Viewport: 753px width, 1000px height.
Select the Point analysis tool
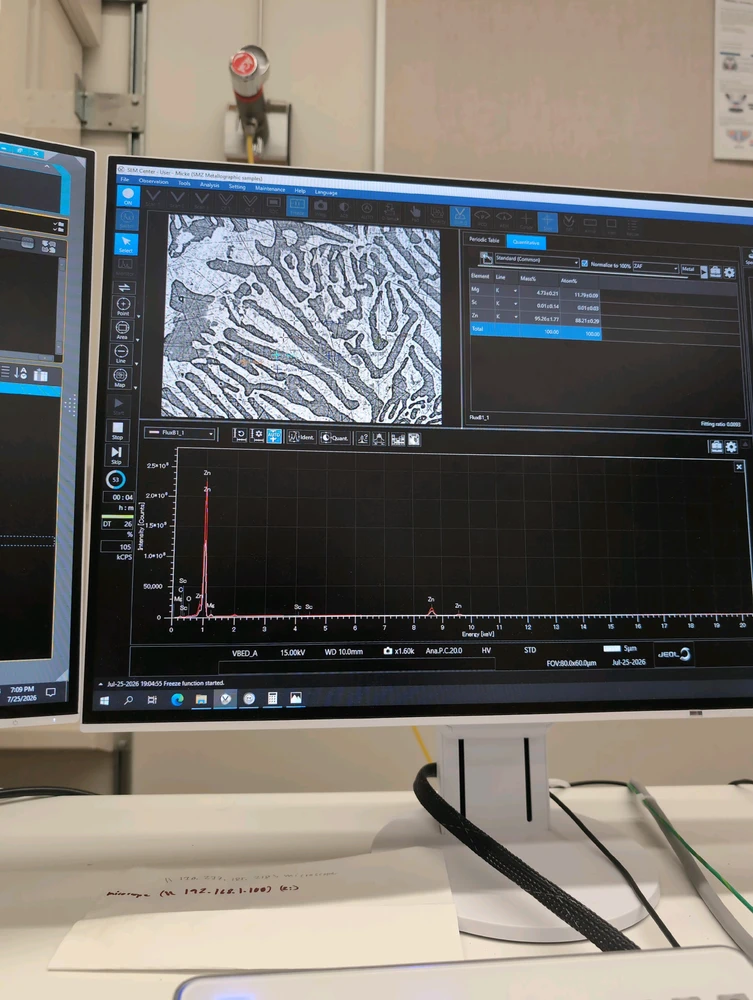click(123, 306)
